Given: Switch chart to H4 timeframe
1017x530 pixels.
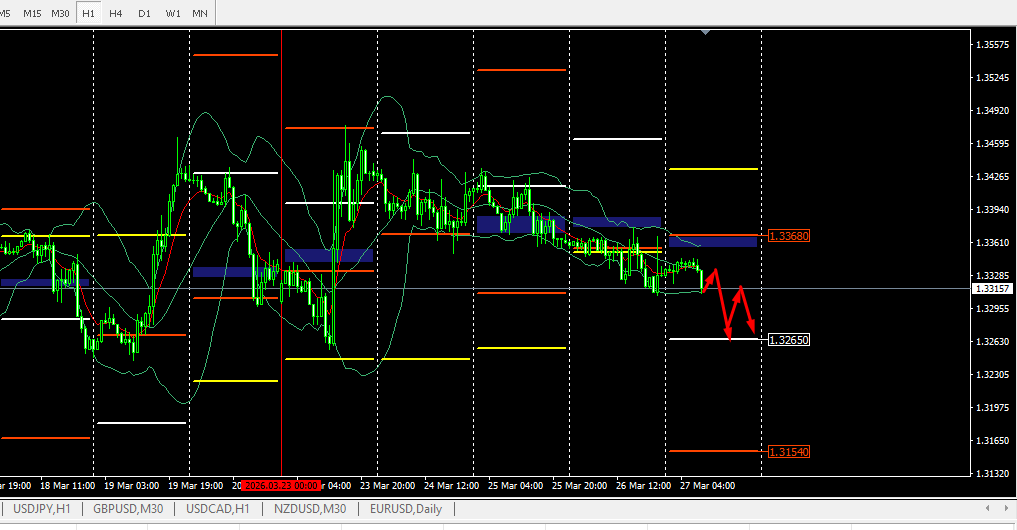Looking at the screenshot, I should click(x=116, y=13).
